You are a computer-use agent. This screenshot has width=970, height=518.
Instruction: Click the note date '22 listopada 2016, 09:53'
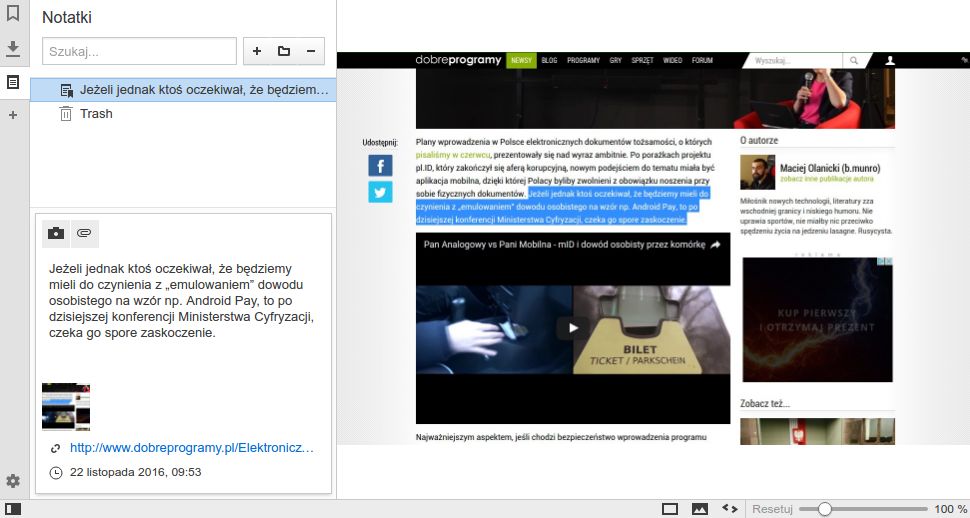tap(135, 472)
